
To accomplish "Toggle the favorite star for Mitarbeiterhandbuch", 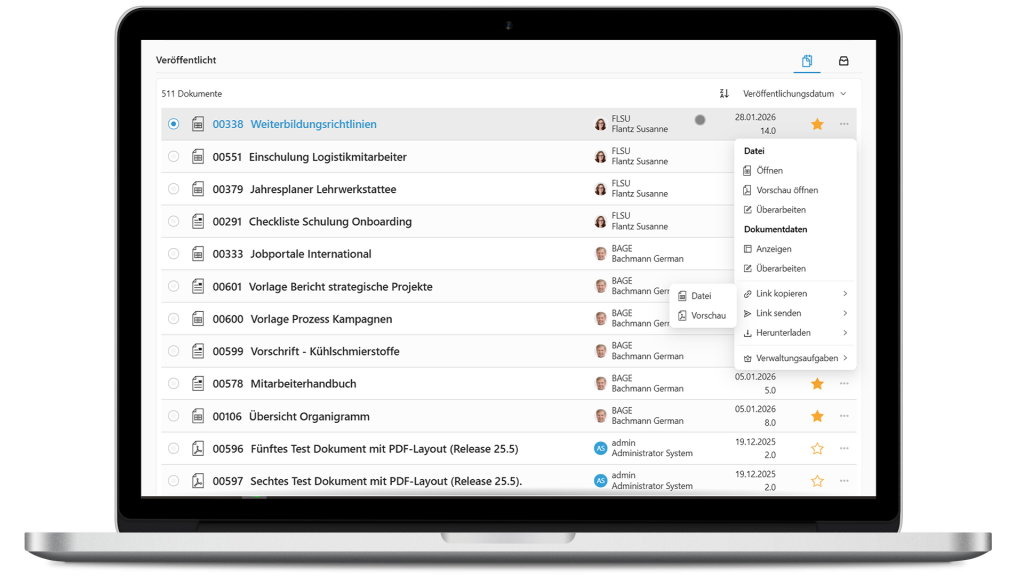I will click(x=817, y=383).
